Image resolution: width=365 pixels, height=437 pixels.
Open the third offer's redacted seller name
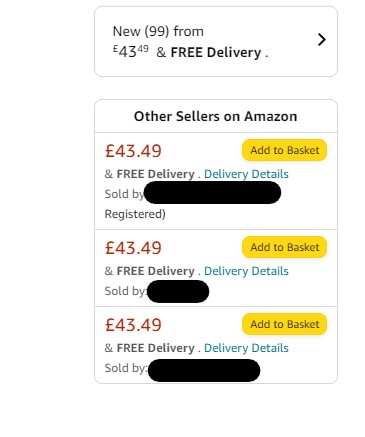(204, 370)
